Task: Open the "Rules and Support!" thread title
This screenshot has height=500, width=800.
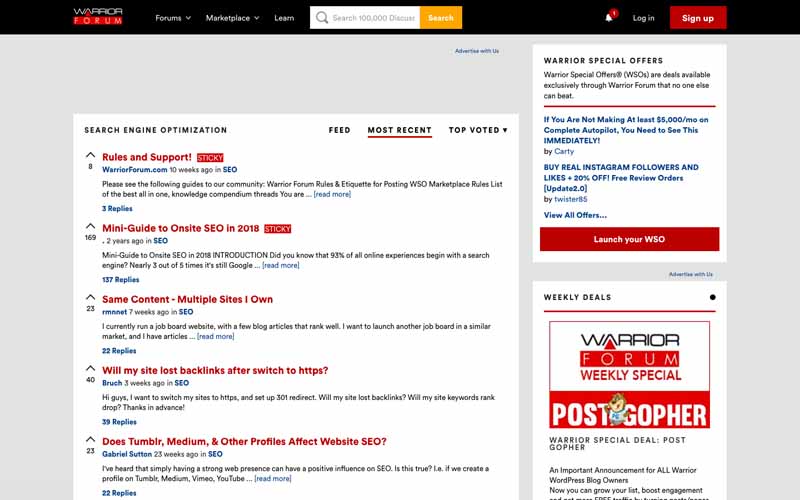Action: tap(147, 157)
